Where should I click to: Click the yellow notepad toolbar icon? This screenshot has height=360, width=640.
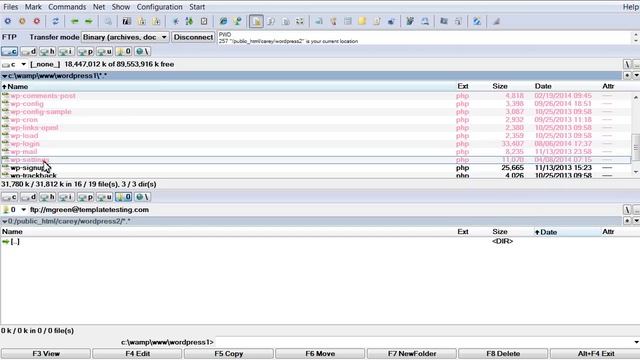362,21
